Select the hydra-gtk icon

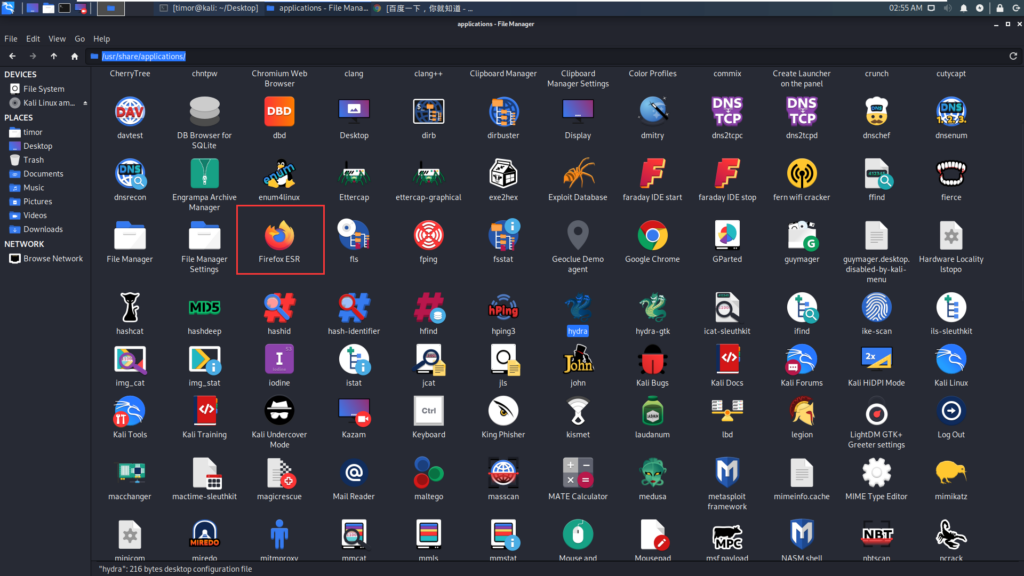652,308
